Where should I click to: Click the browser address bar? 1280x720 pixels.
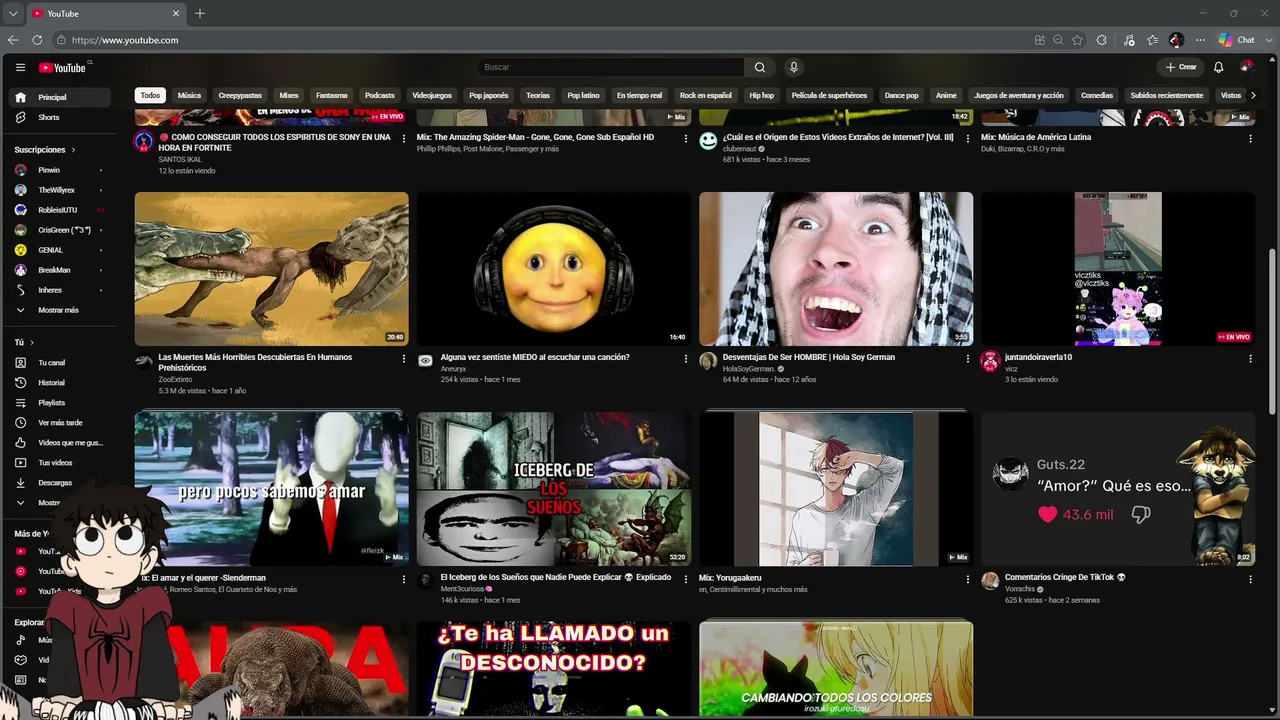click(540, 40)
